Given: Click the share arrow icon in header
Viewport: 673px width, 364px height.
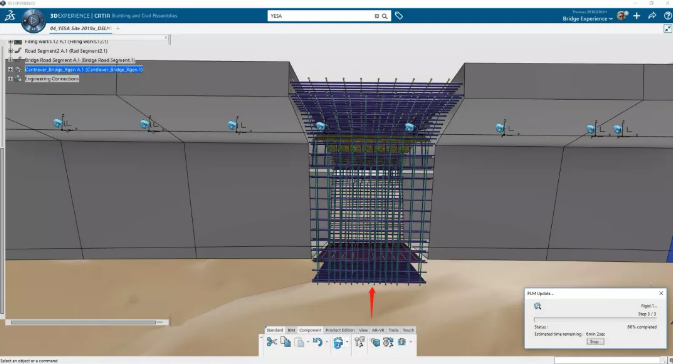Looking at the screenshot, I should [x=652, y=16].
